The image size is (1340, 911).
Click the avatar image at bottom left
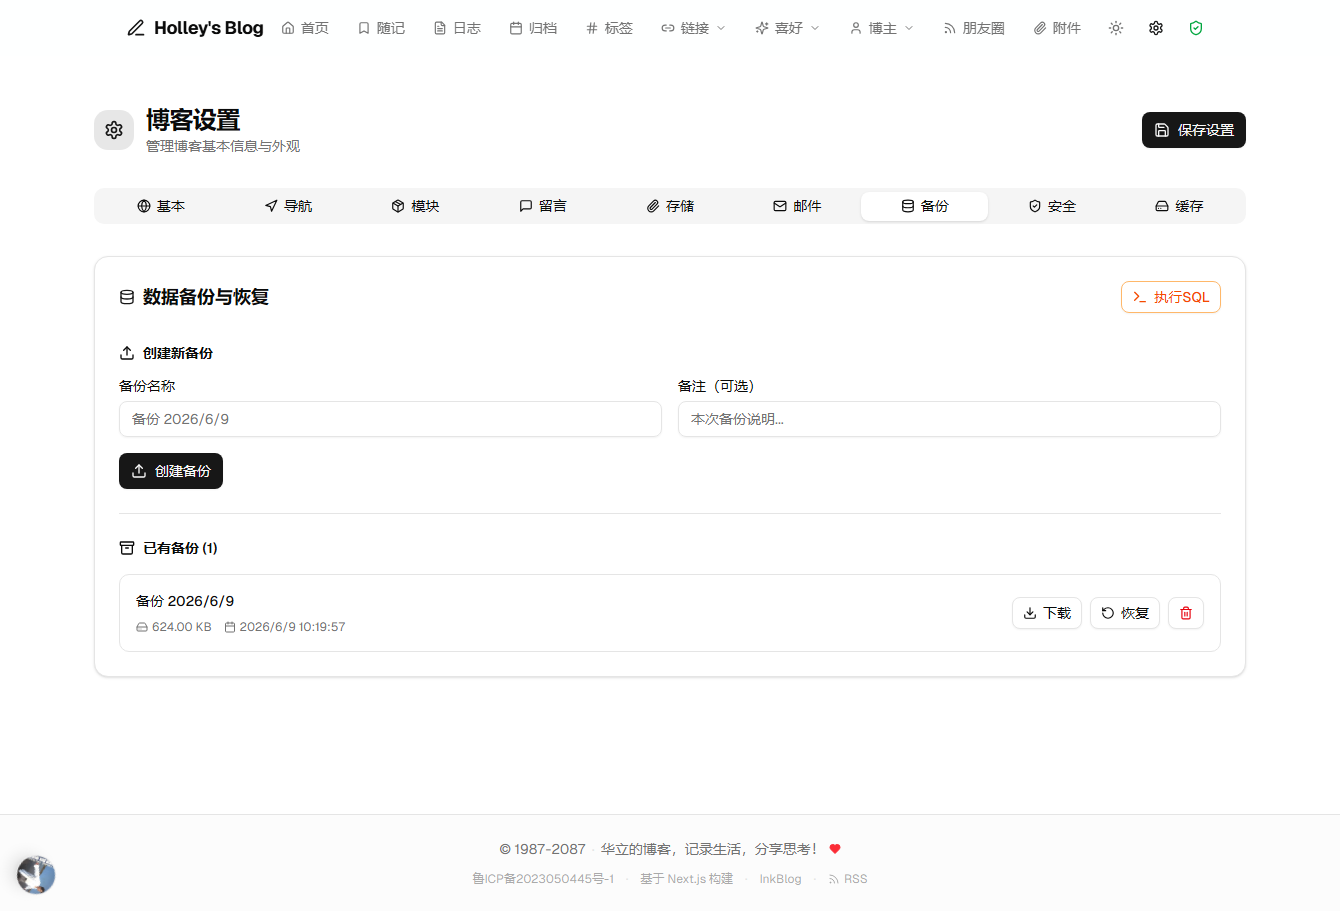(36, 875)
